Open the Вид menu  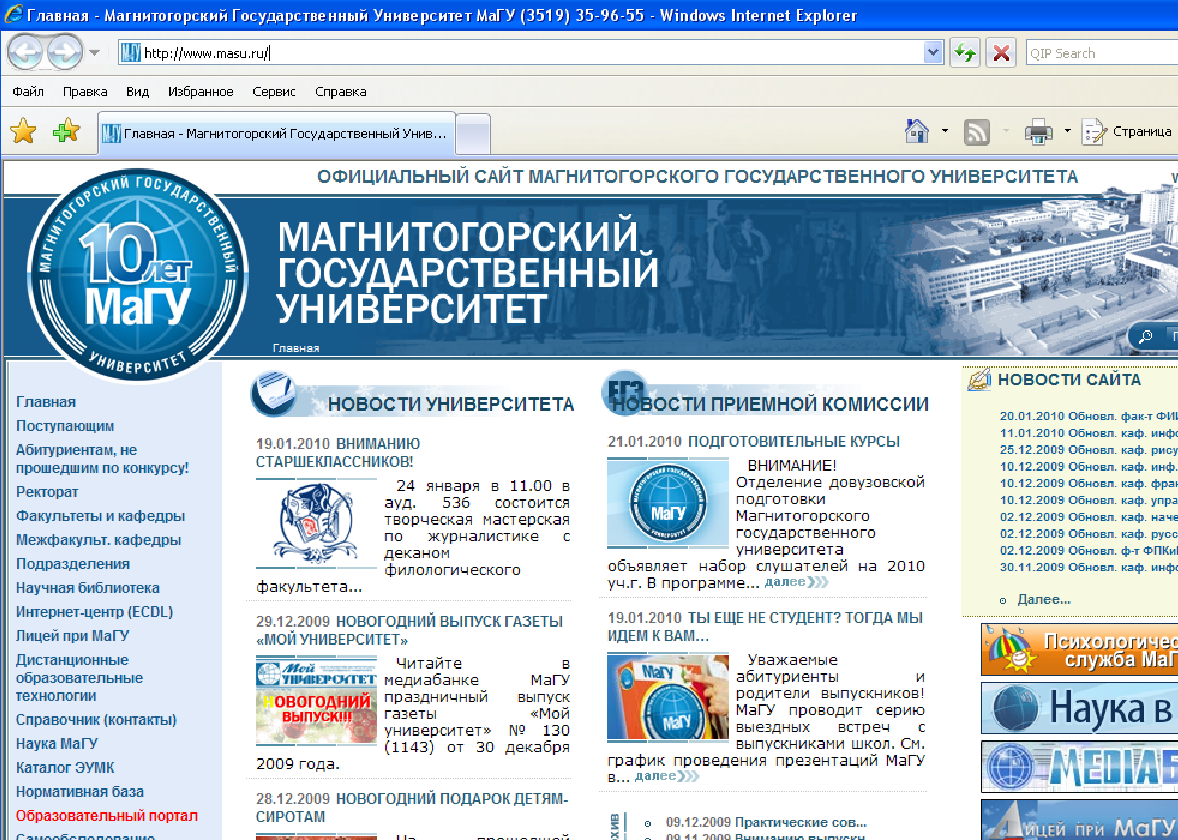(137, 92)
